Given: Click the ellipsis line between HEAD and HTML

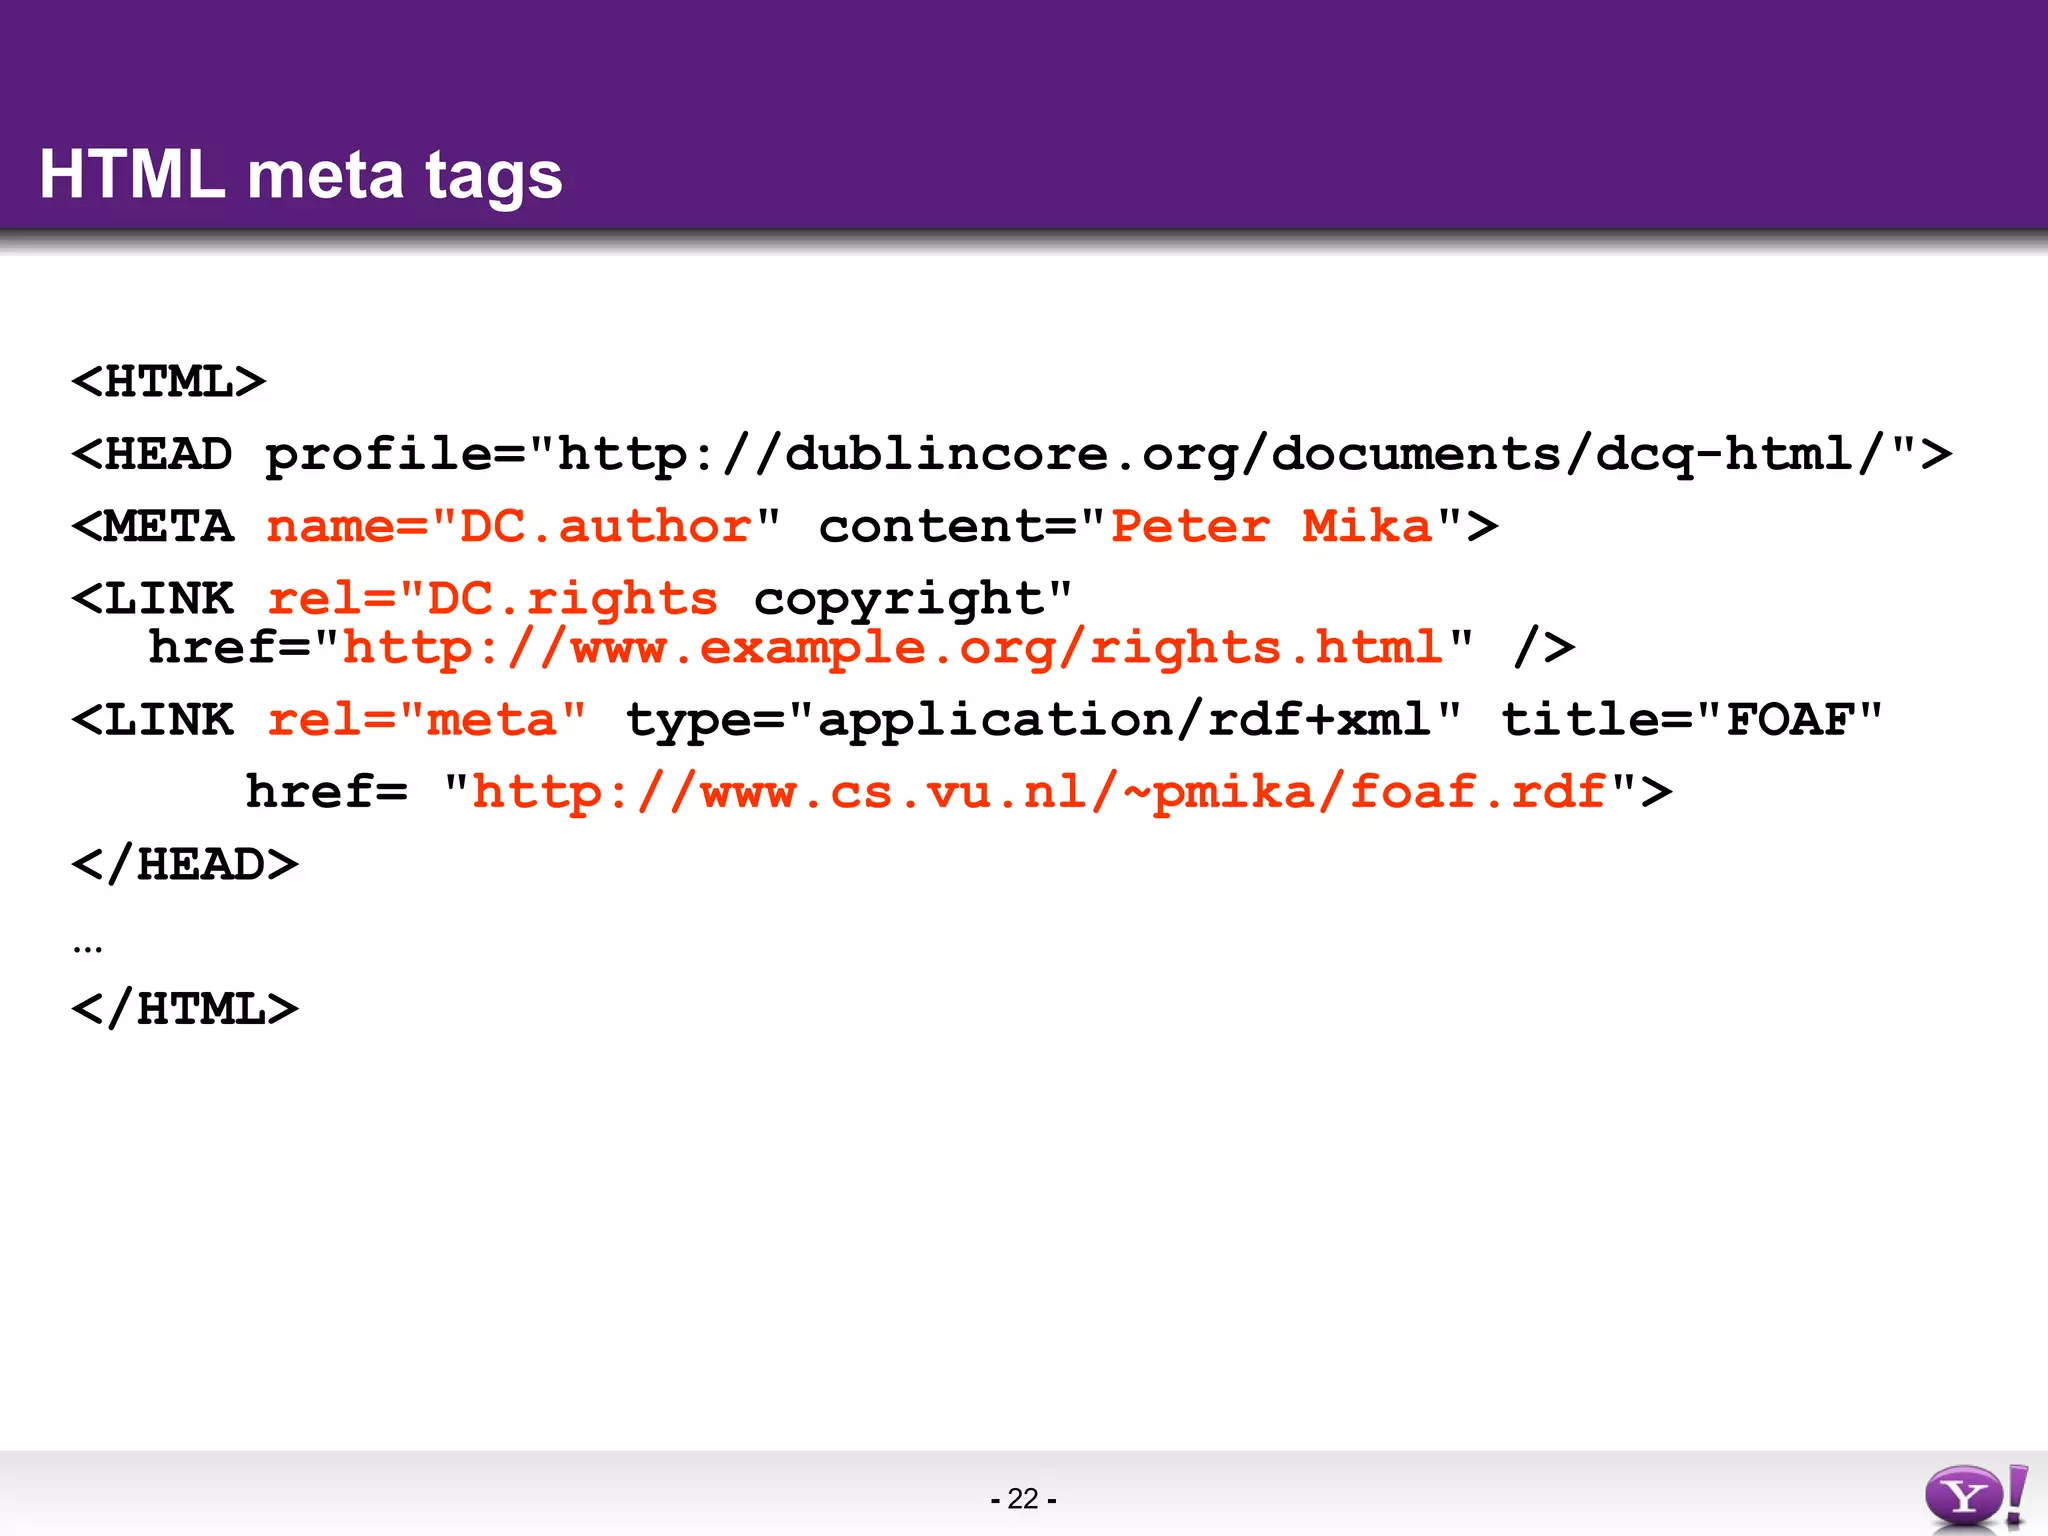Looking at the screenshot, I should [x=88, y=948].
